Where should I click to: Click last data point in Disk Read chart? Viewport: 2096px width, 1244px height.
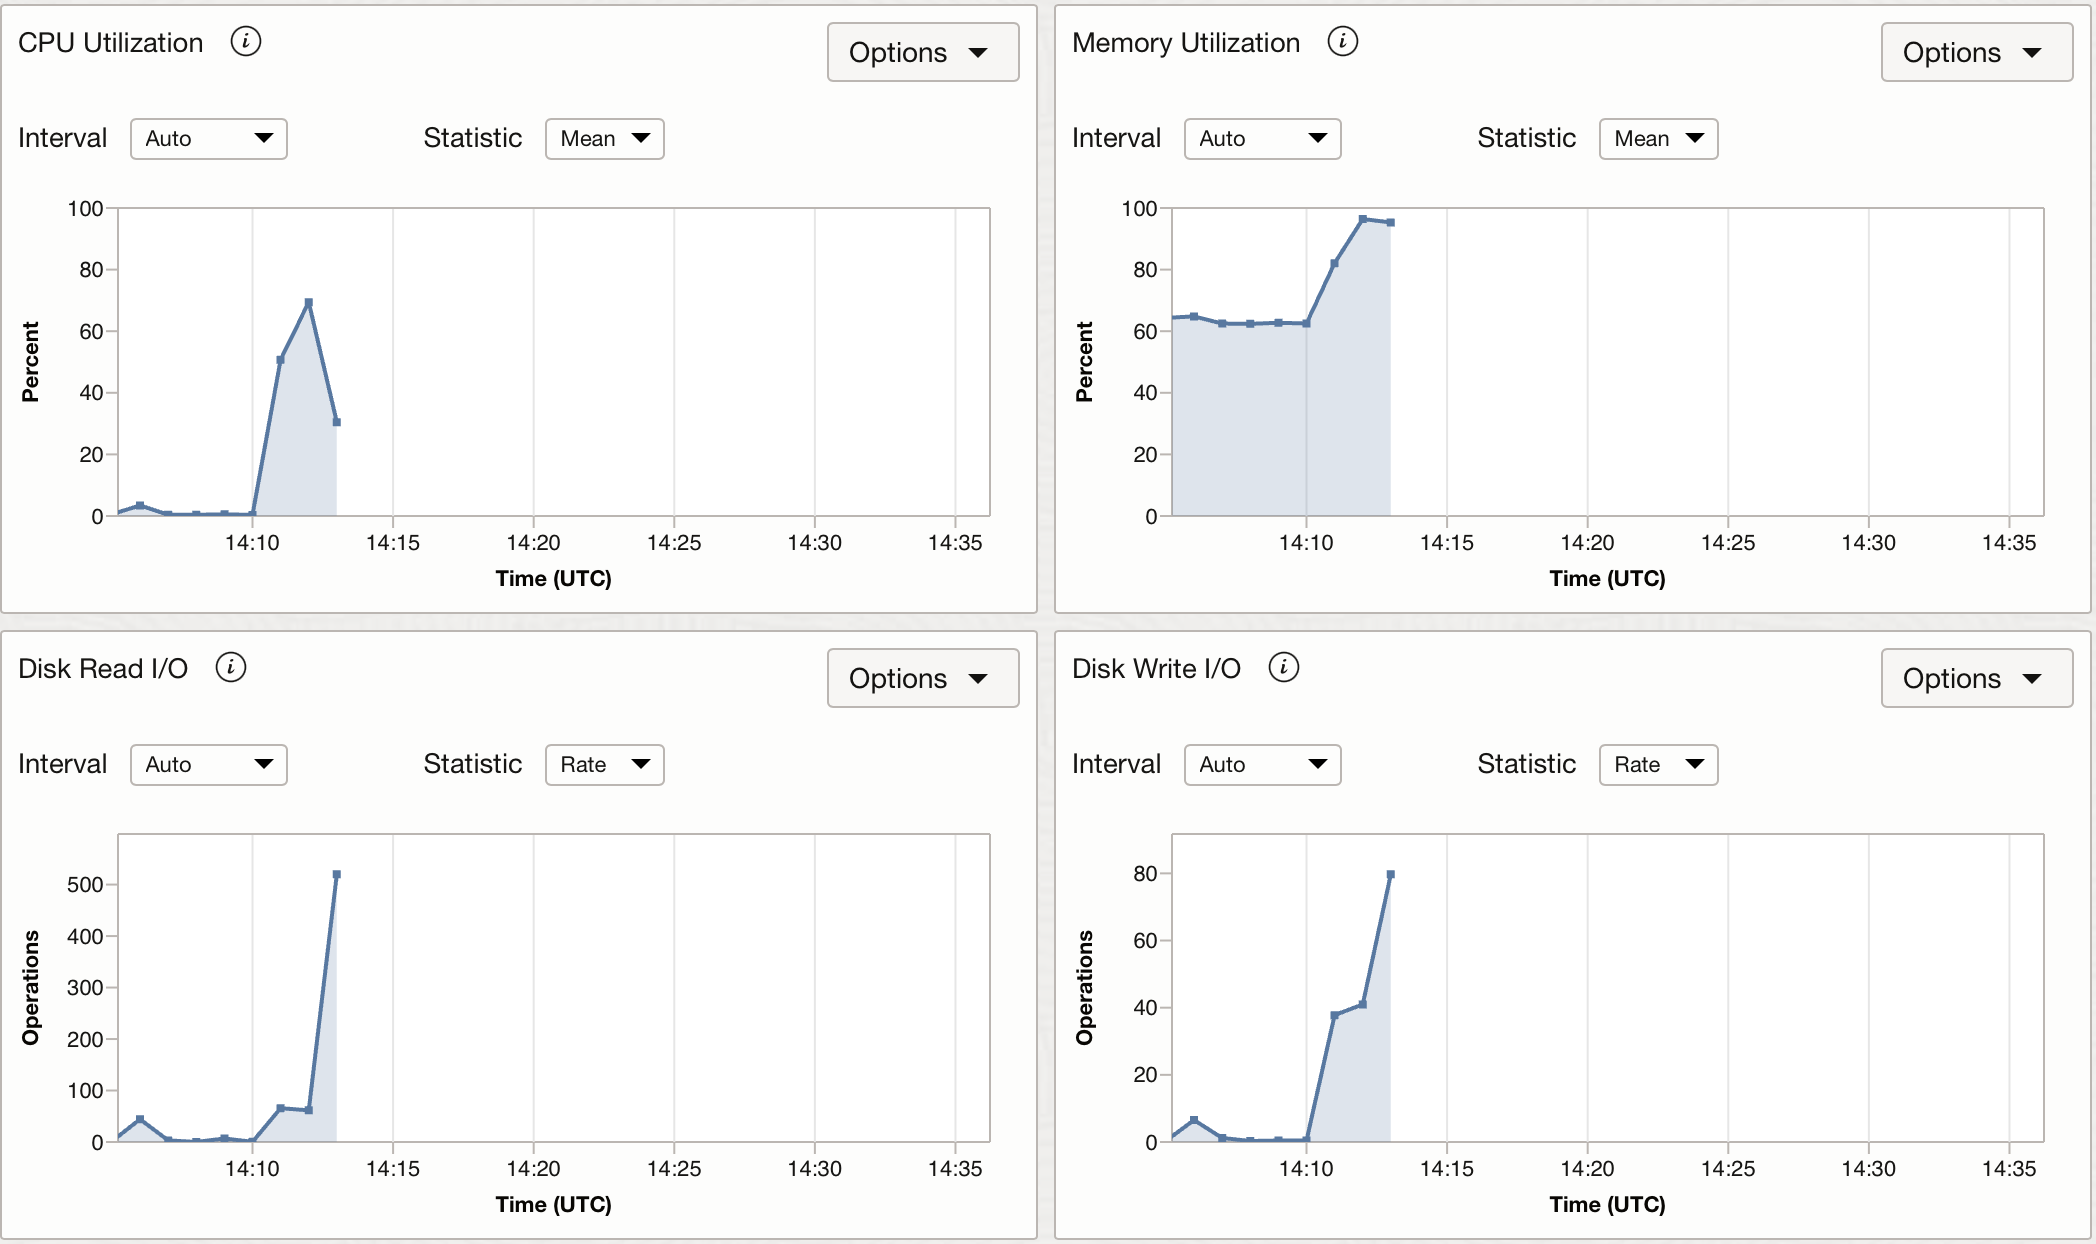pyautogui.click(x=337, y=875)
